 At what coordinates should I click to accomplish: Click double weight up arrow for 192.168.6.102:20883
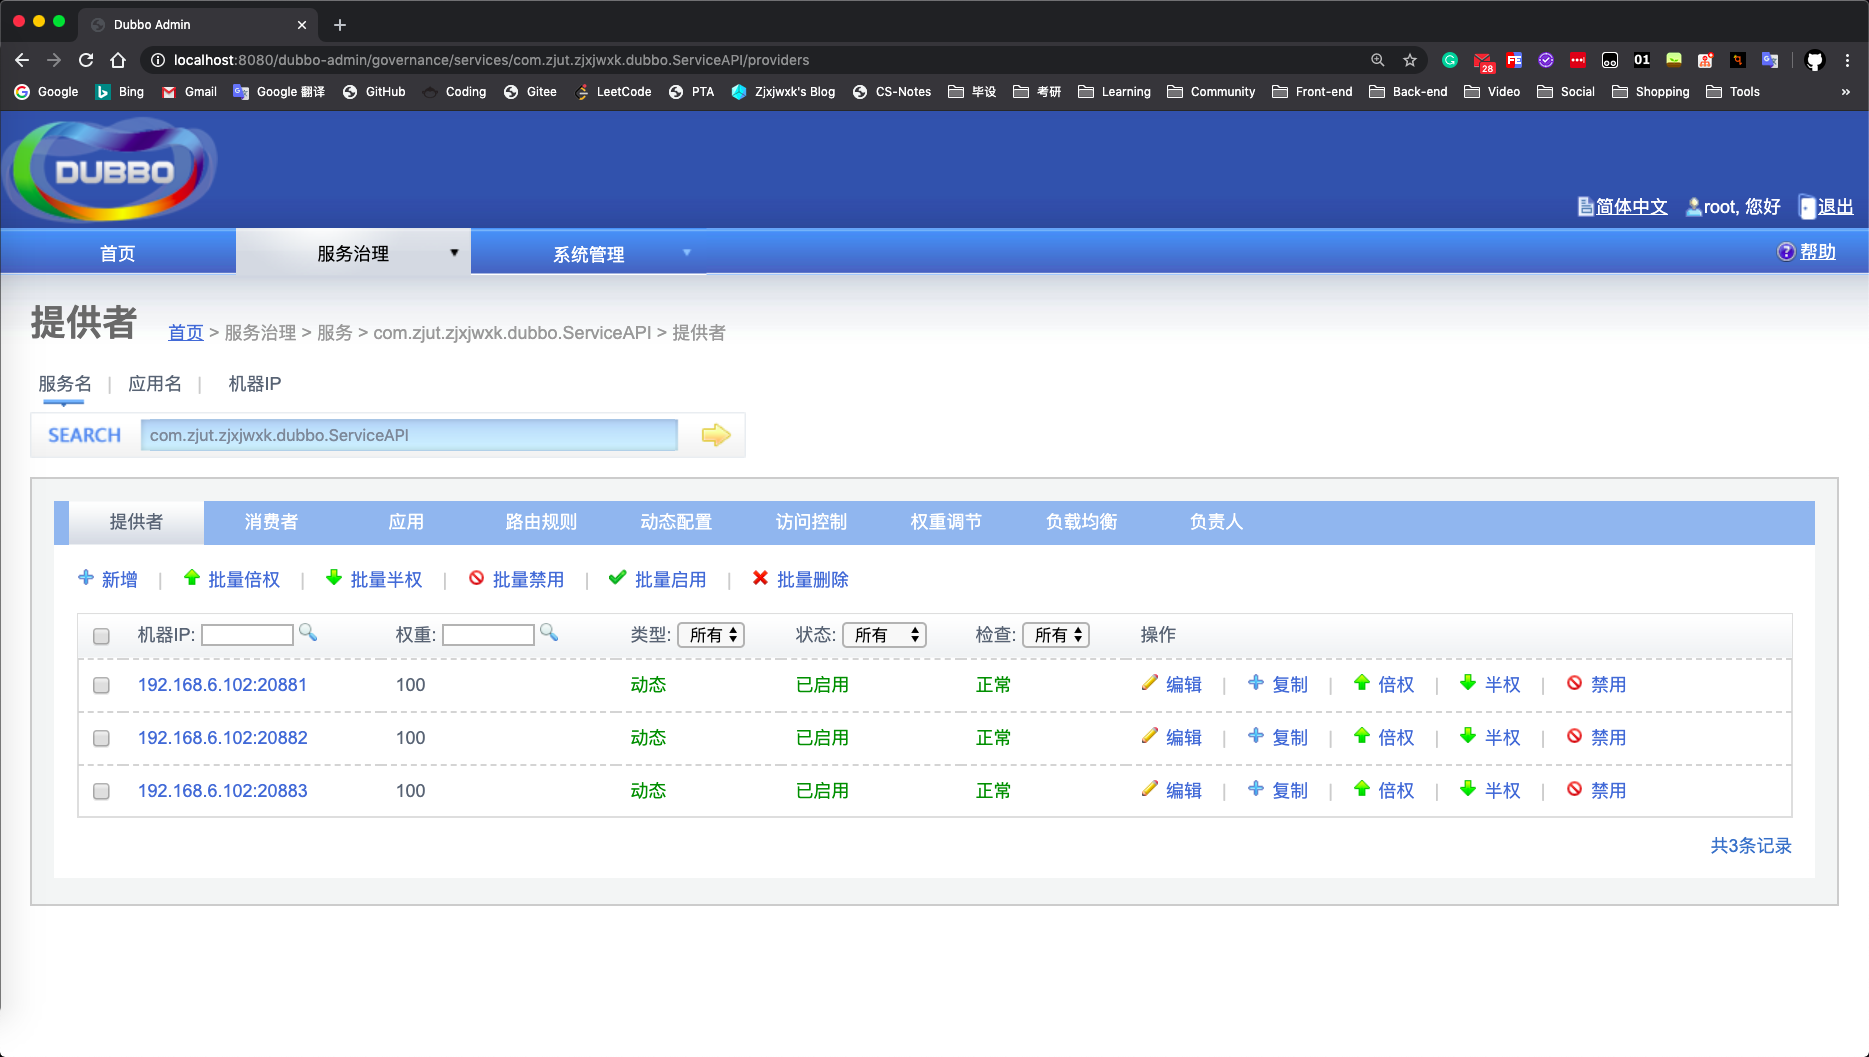[1362, 789]
